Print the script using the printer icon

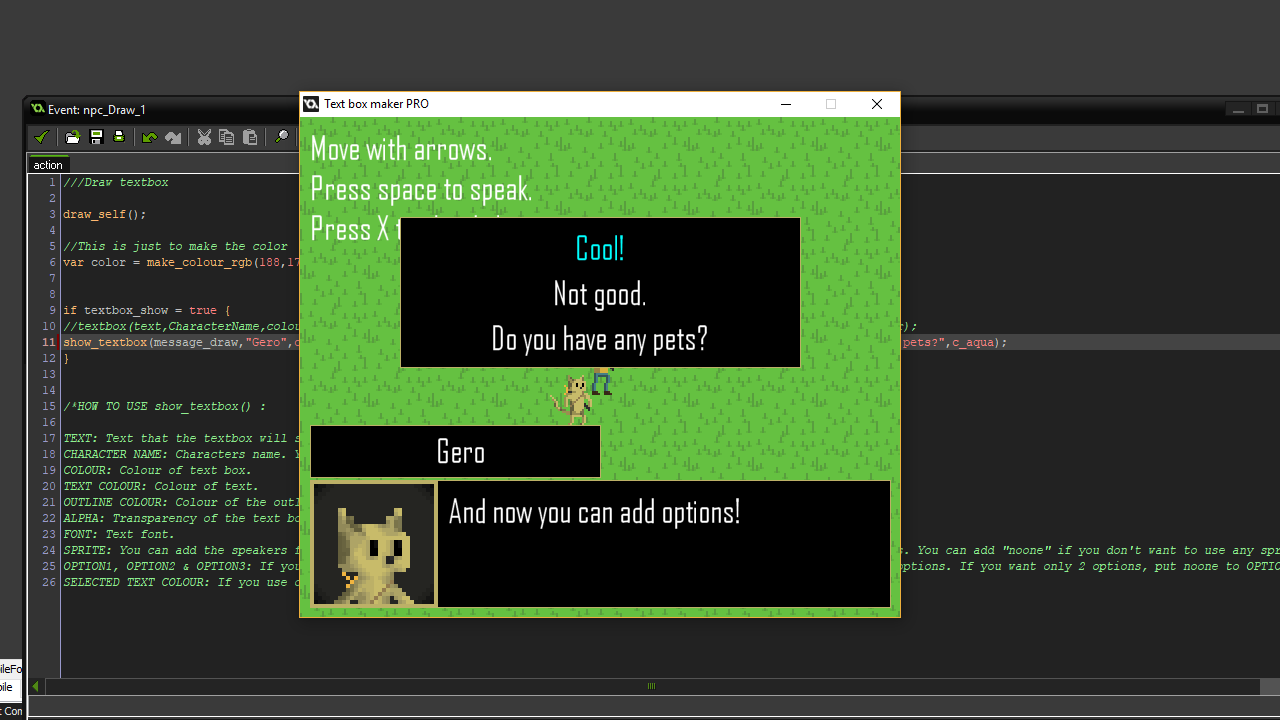tap(120, 137)
